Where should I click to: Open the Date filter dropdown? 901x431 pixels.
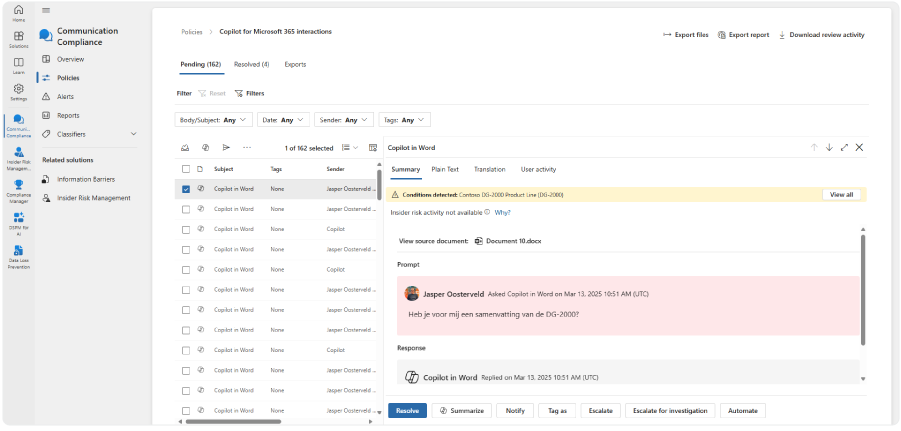pyautogui.click(x=283, y=120)
